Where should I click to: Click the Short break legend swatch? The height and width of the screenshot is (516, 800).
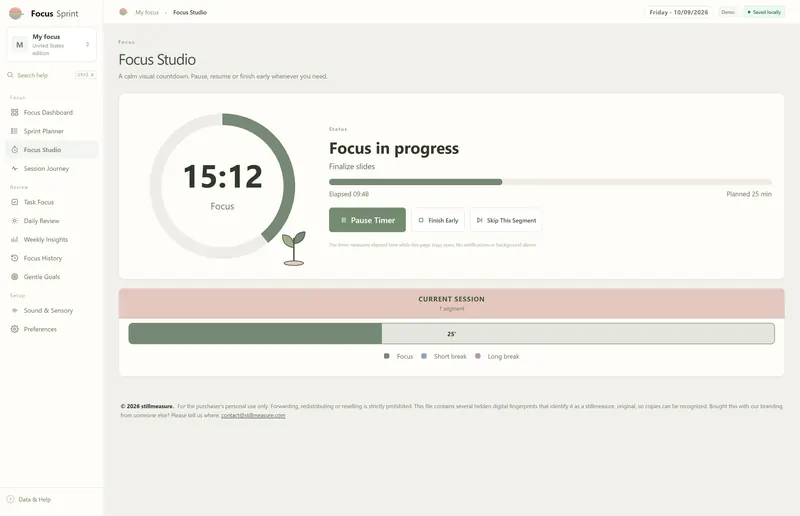pyautogui.click(x=424, y=356)
